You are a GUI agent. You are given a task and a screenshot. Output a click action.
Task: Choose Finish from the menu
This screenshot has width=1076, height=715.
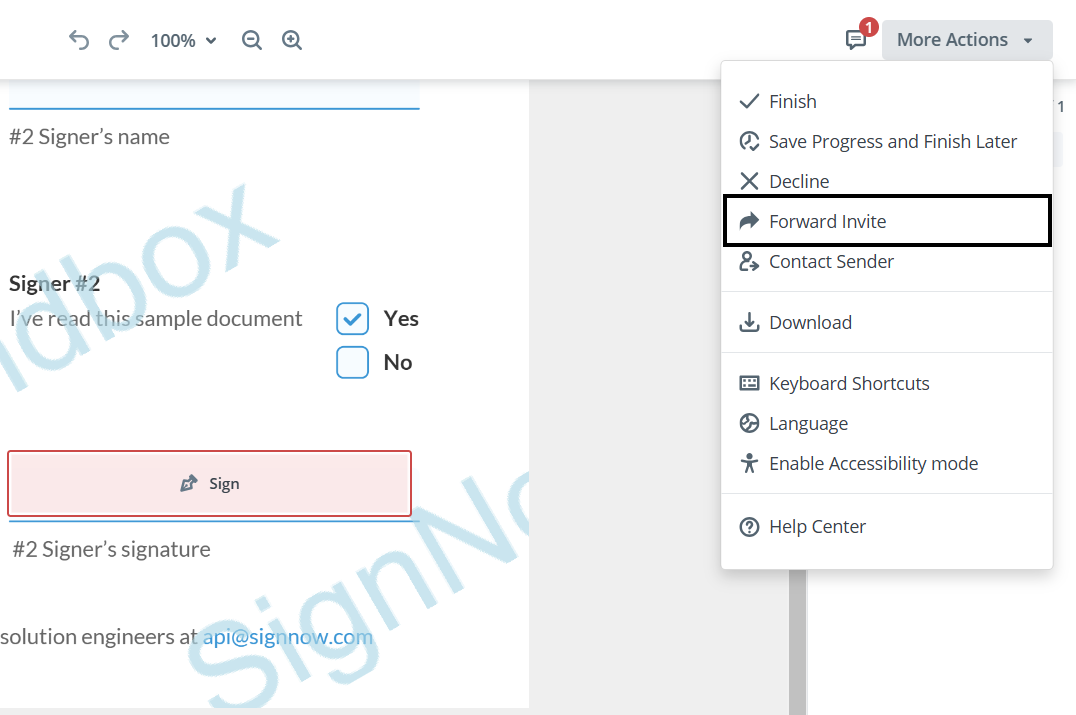point(887,102)
